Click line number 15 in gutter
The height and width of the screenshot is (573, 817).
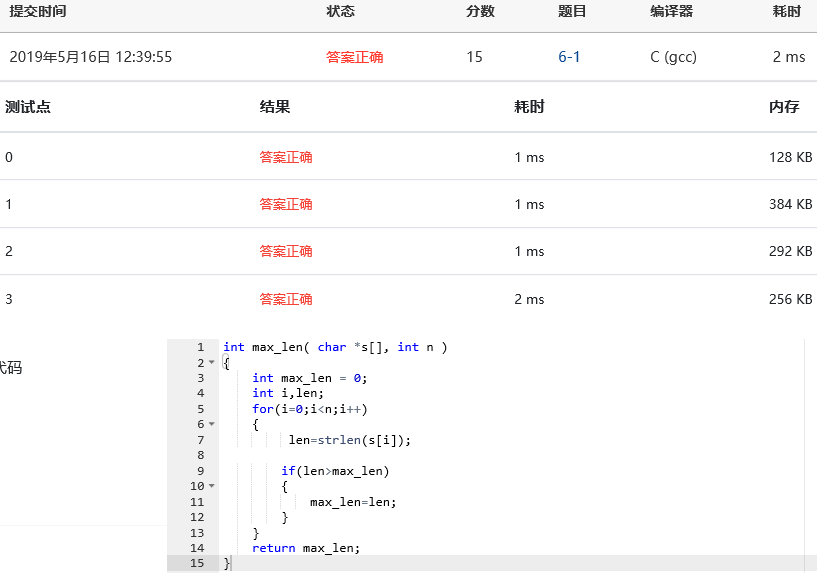(197, 563)
